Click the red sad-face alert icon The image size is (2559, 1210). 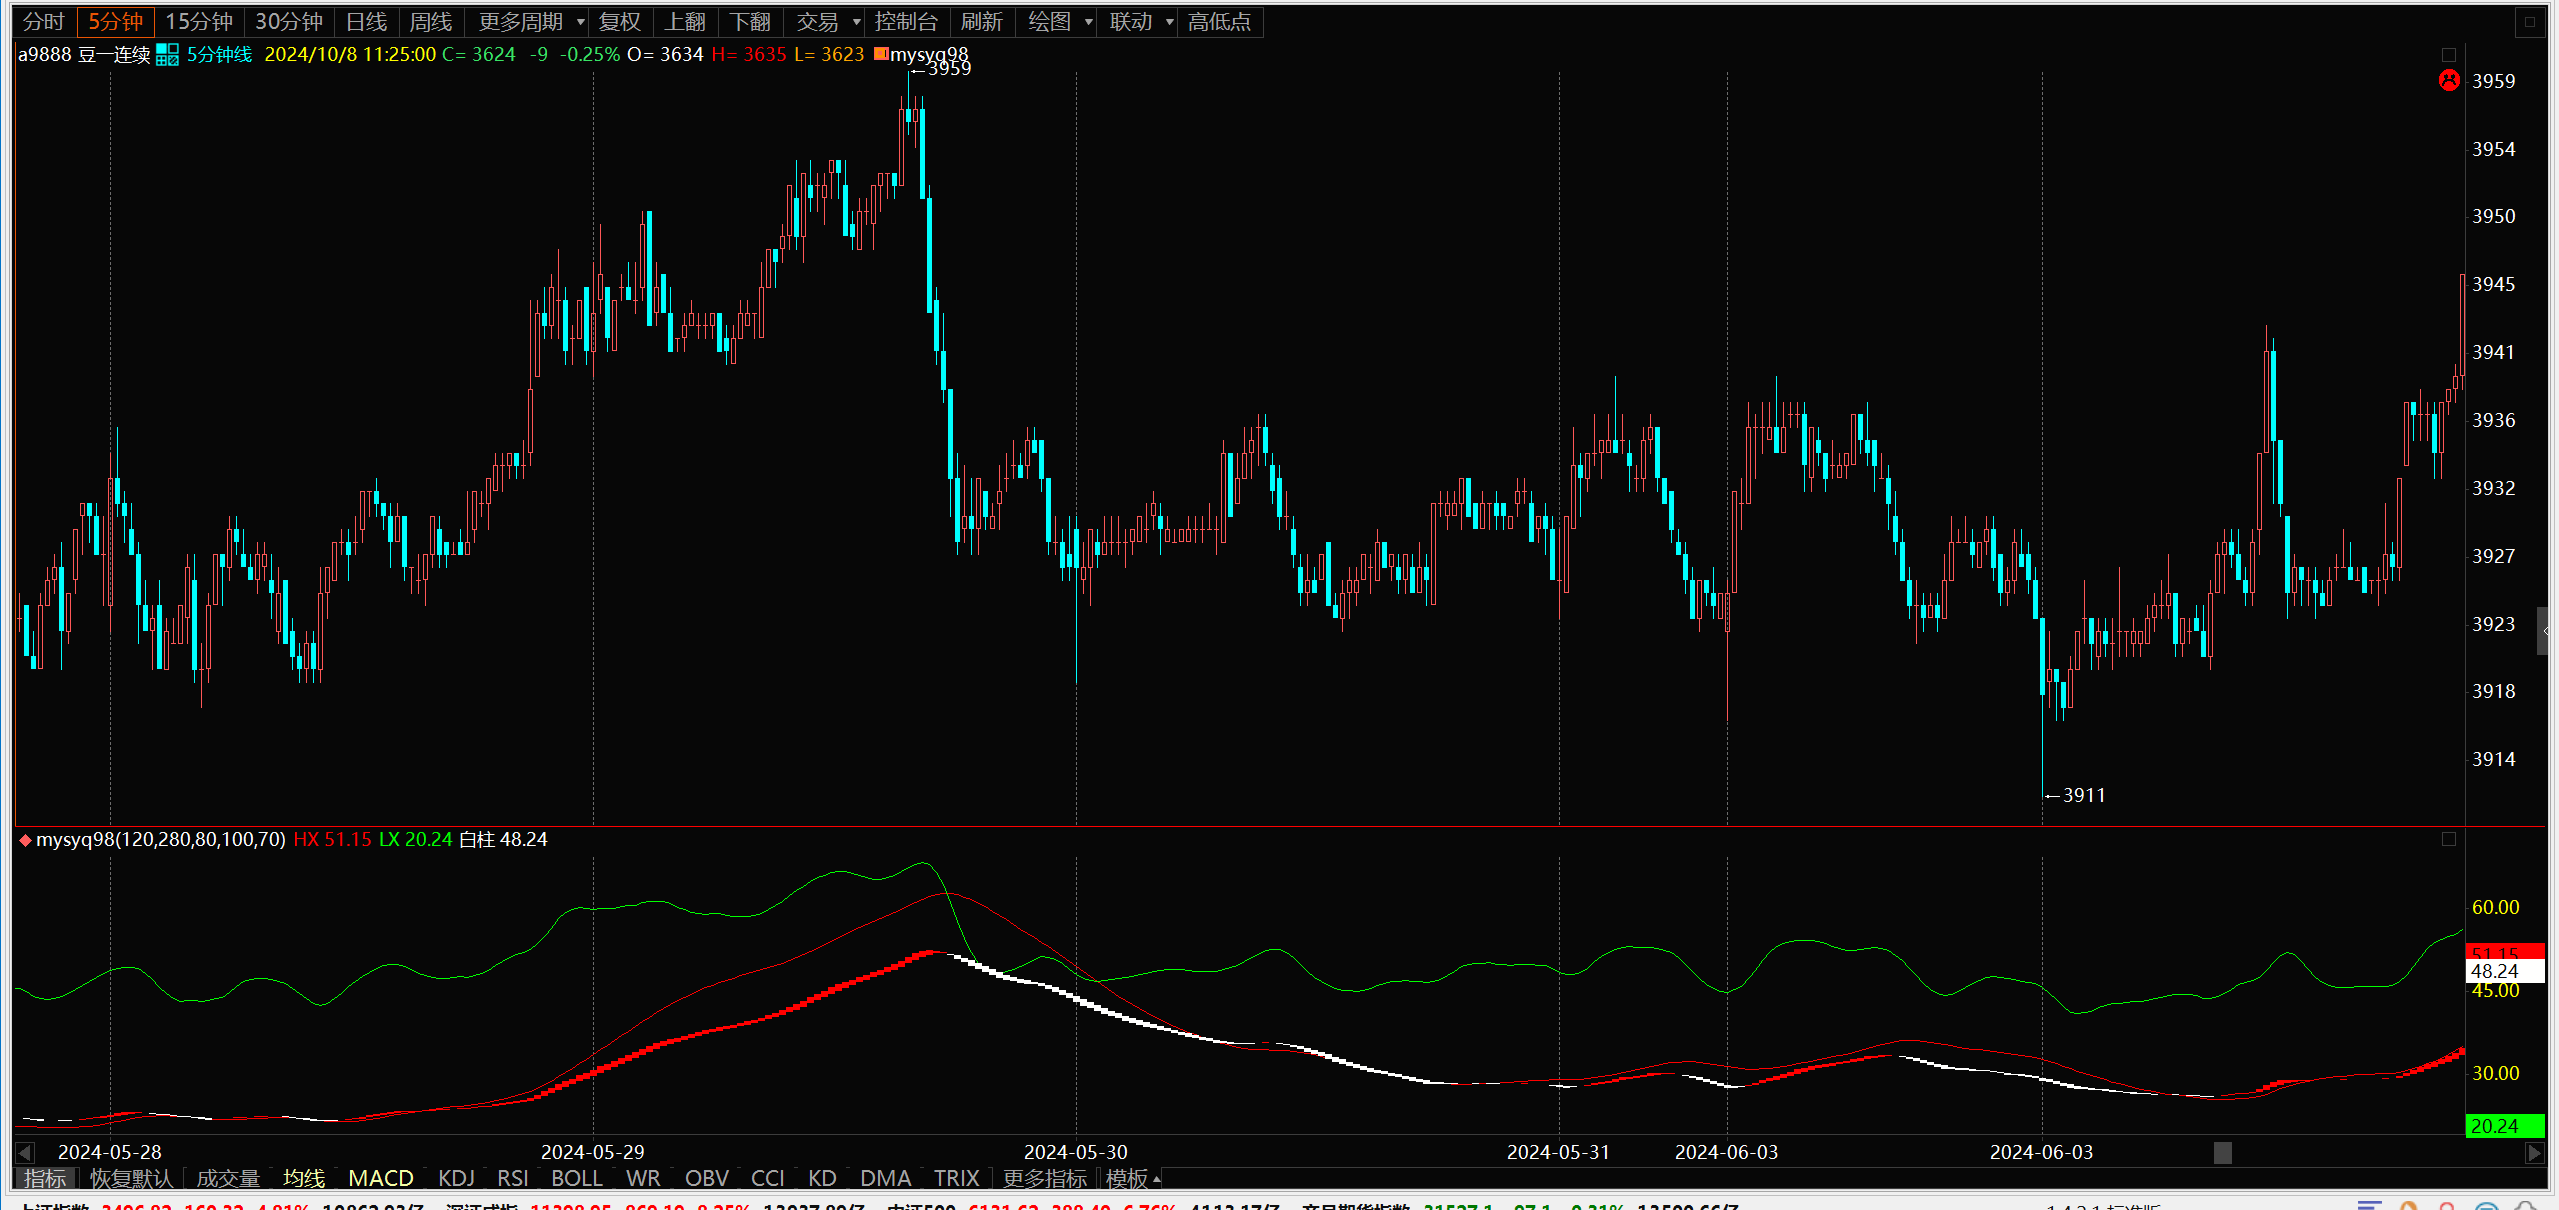[x=2449, y=81]
